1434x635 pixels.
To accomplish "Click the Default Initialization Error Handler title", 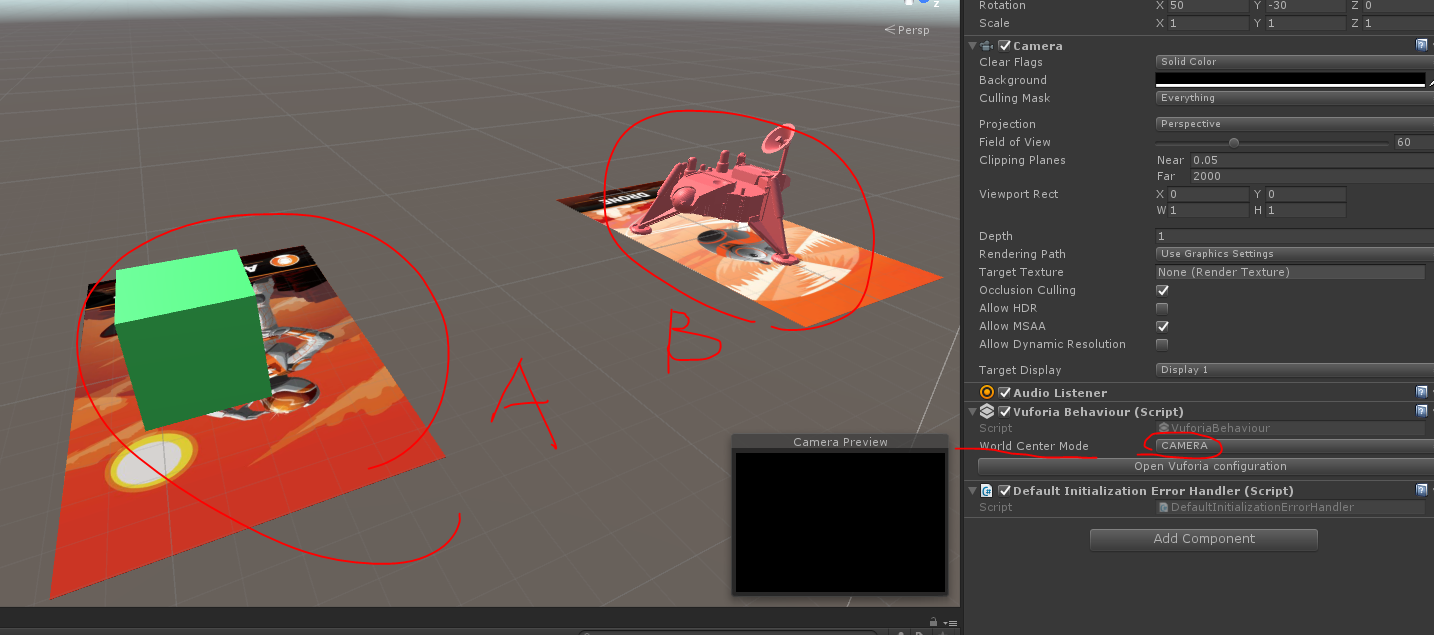I will pos(1153,491).
